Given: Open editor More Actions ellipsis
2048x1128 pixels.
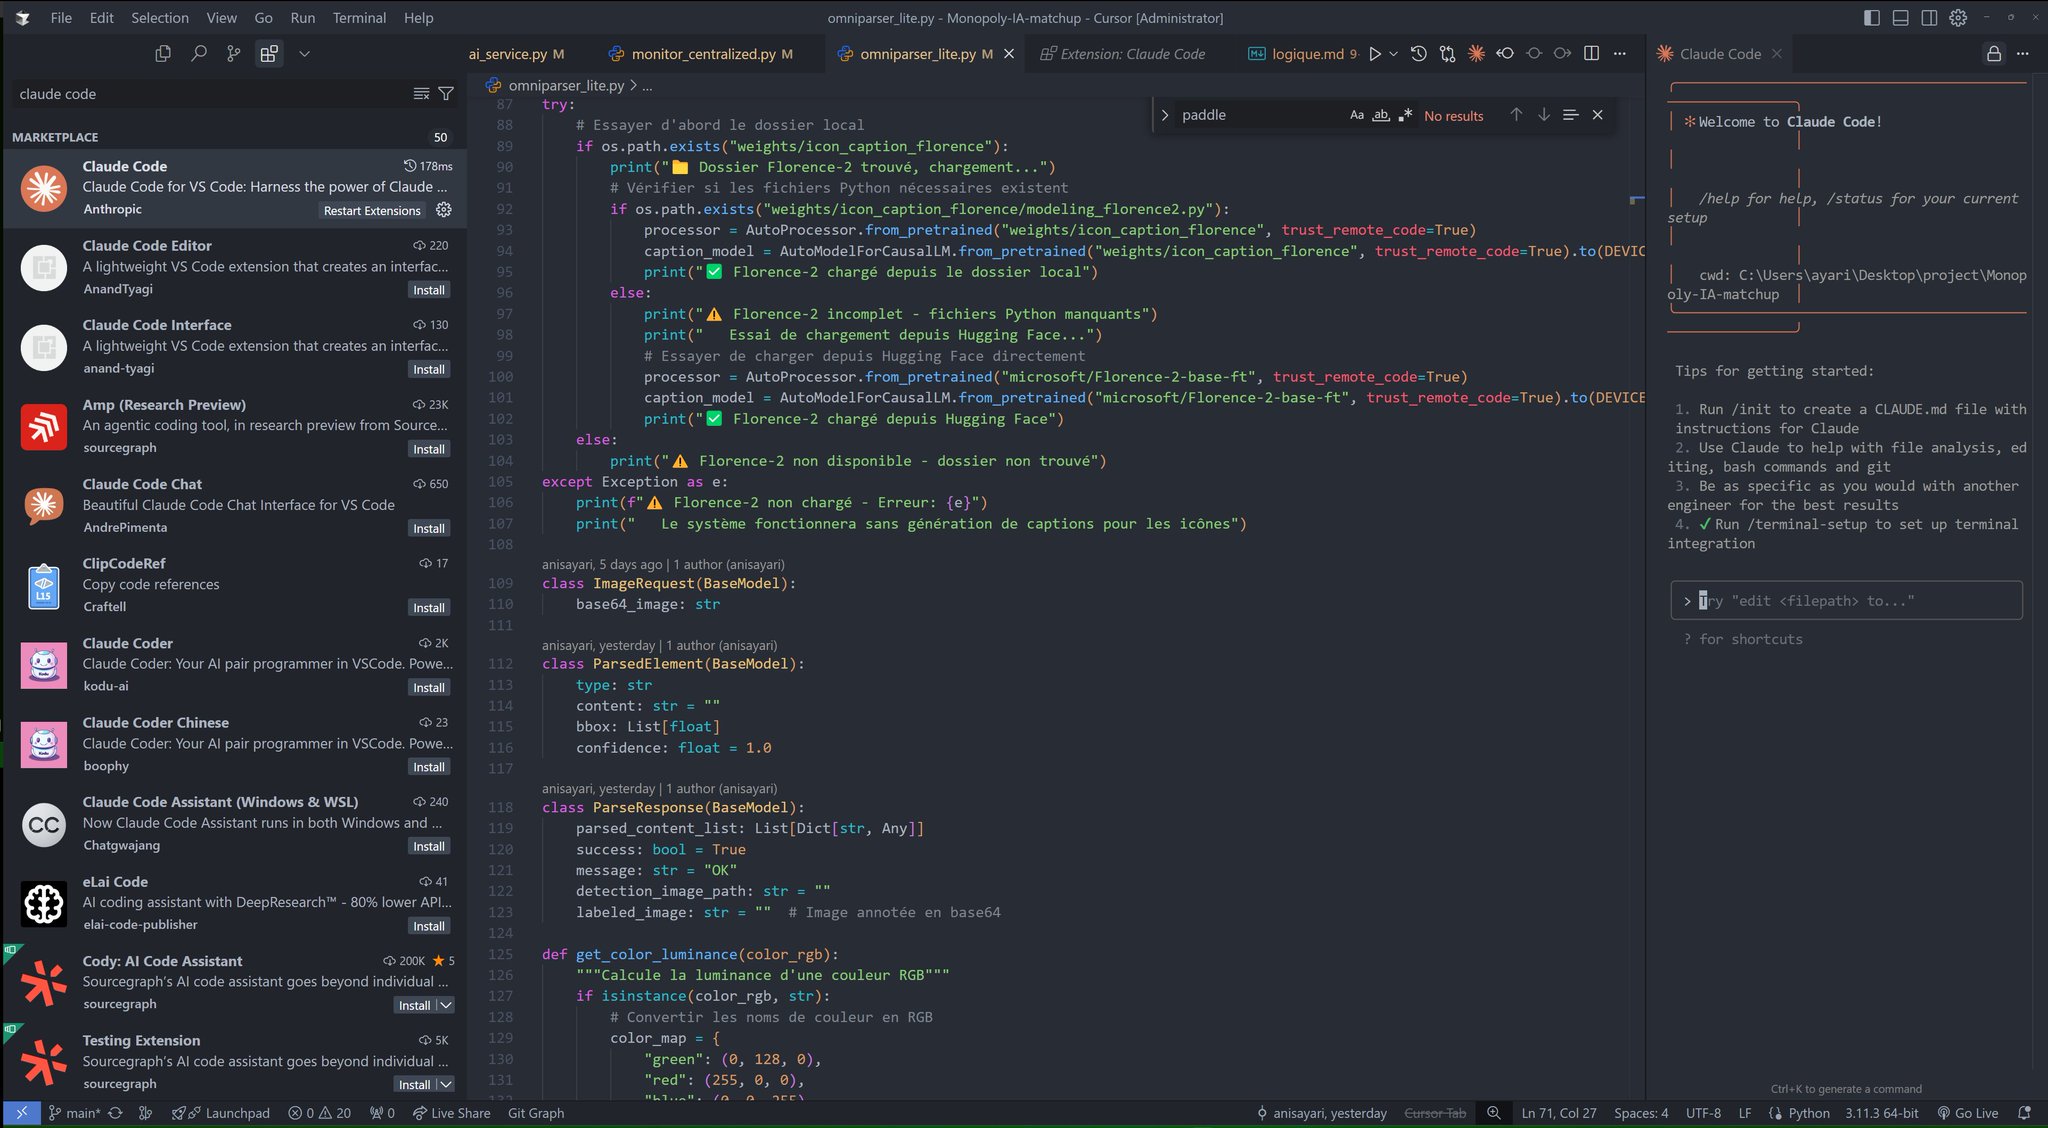Looking at the screenshot, I should (x=1620, y=54).
